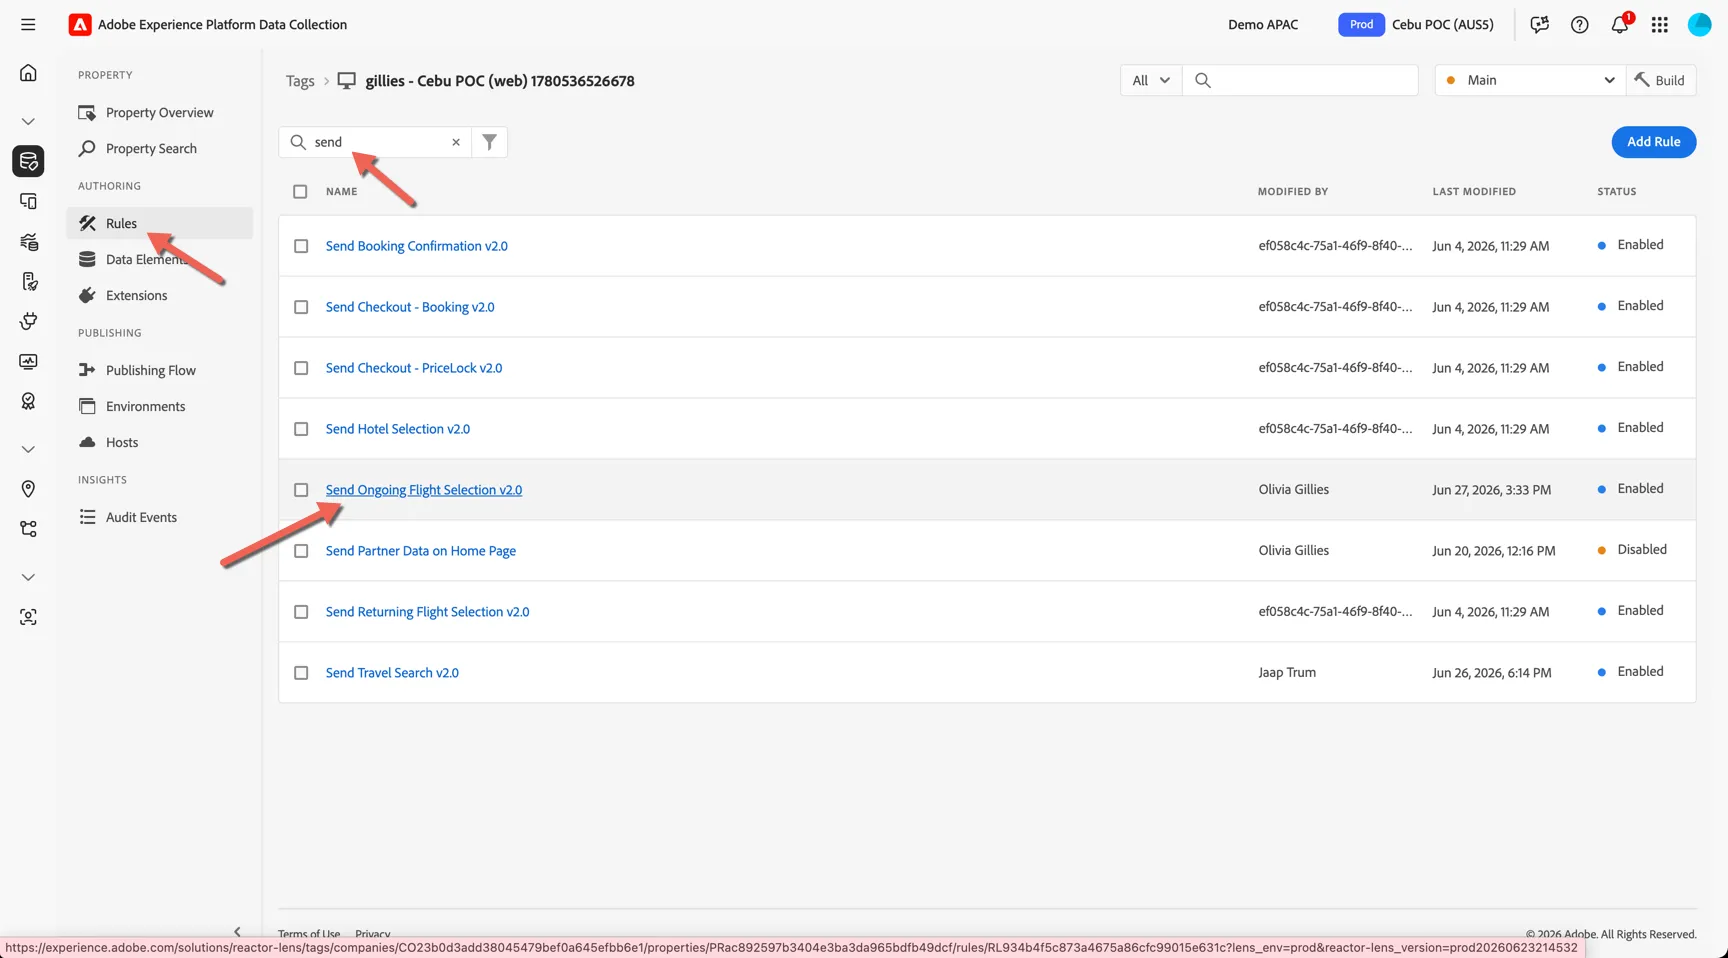The height and width of the screenshot is (958, 1728).
Task: Open the rules filter funnel icon
Action: pyautogui.click(x=489, y=142)
